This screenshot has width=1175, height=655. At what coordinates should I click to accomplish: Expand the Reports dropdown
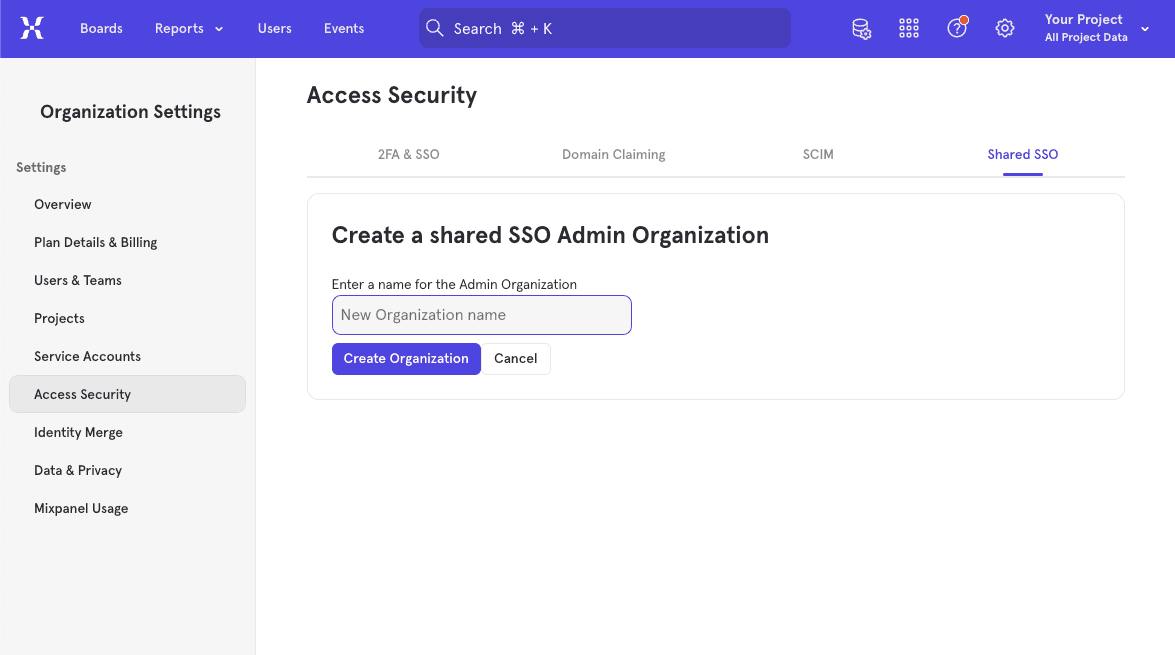[x=188, y=28]
